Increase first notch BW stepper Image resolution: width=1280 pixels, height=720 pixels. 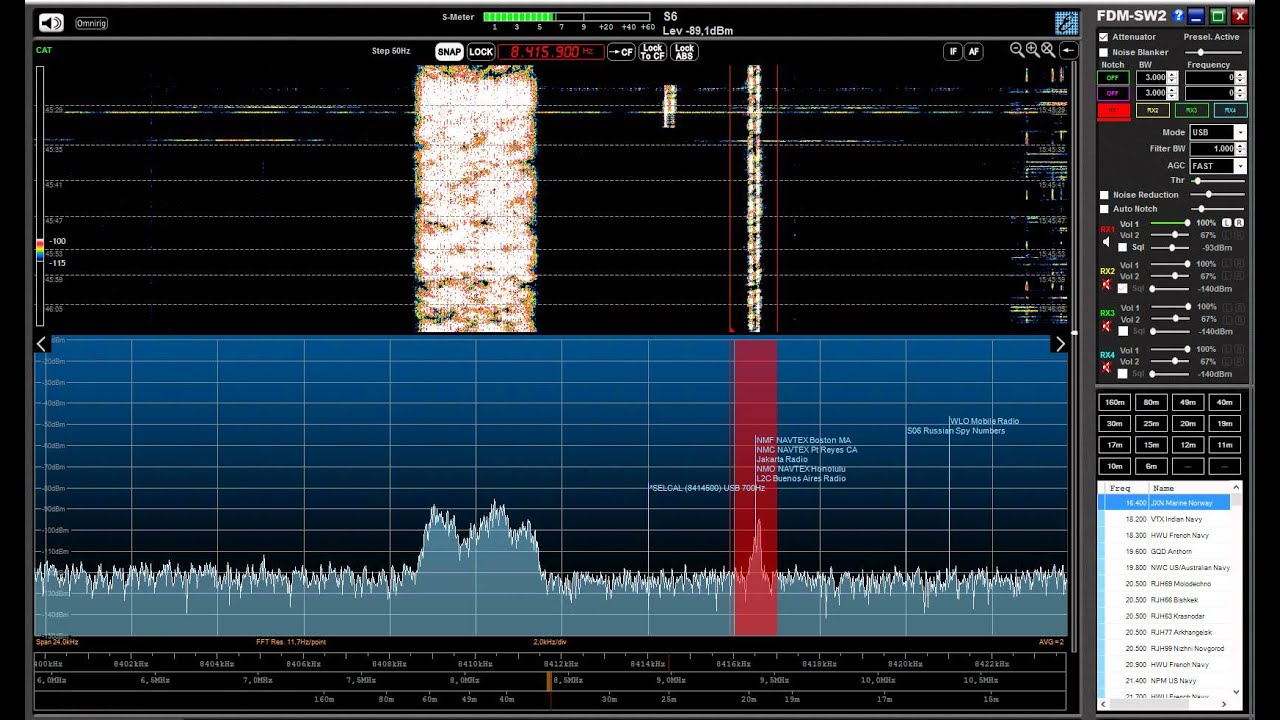1174,75
